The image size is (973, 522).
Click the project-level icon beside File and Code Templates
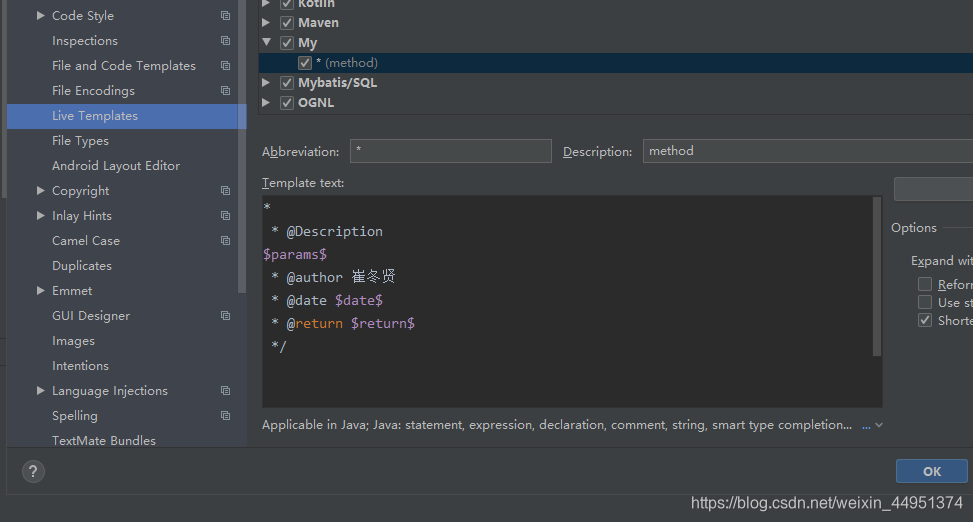coord(225,65)
